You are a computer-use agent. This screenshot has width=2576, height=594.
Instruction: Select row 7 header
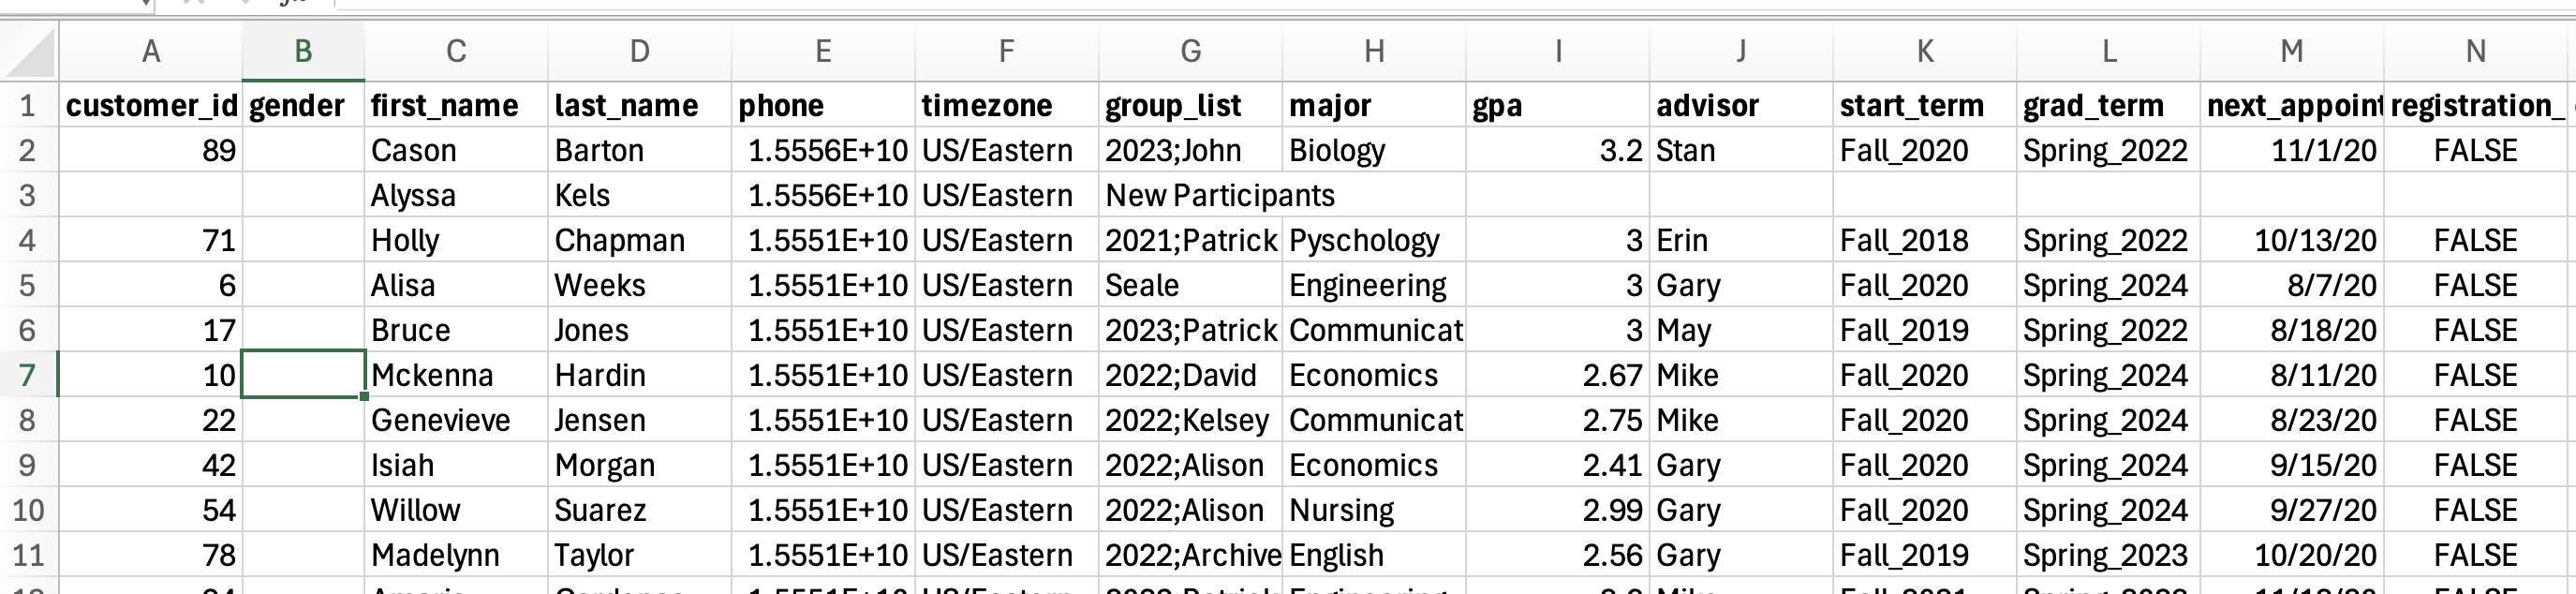click(x=28, y=375)
